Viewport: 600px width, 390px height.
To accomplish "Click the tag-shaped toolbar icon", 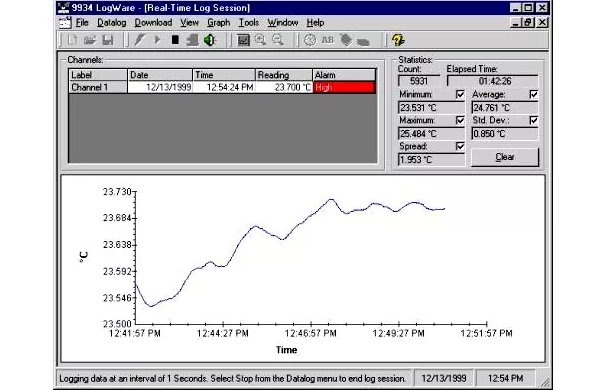I will [x=346, y=40].
